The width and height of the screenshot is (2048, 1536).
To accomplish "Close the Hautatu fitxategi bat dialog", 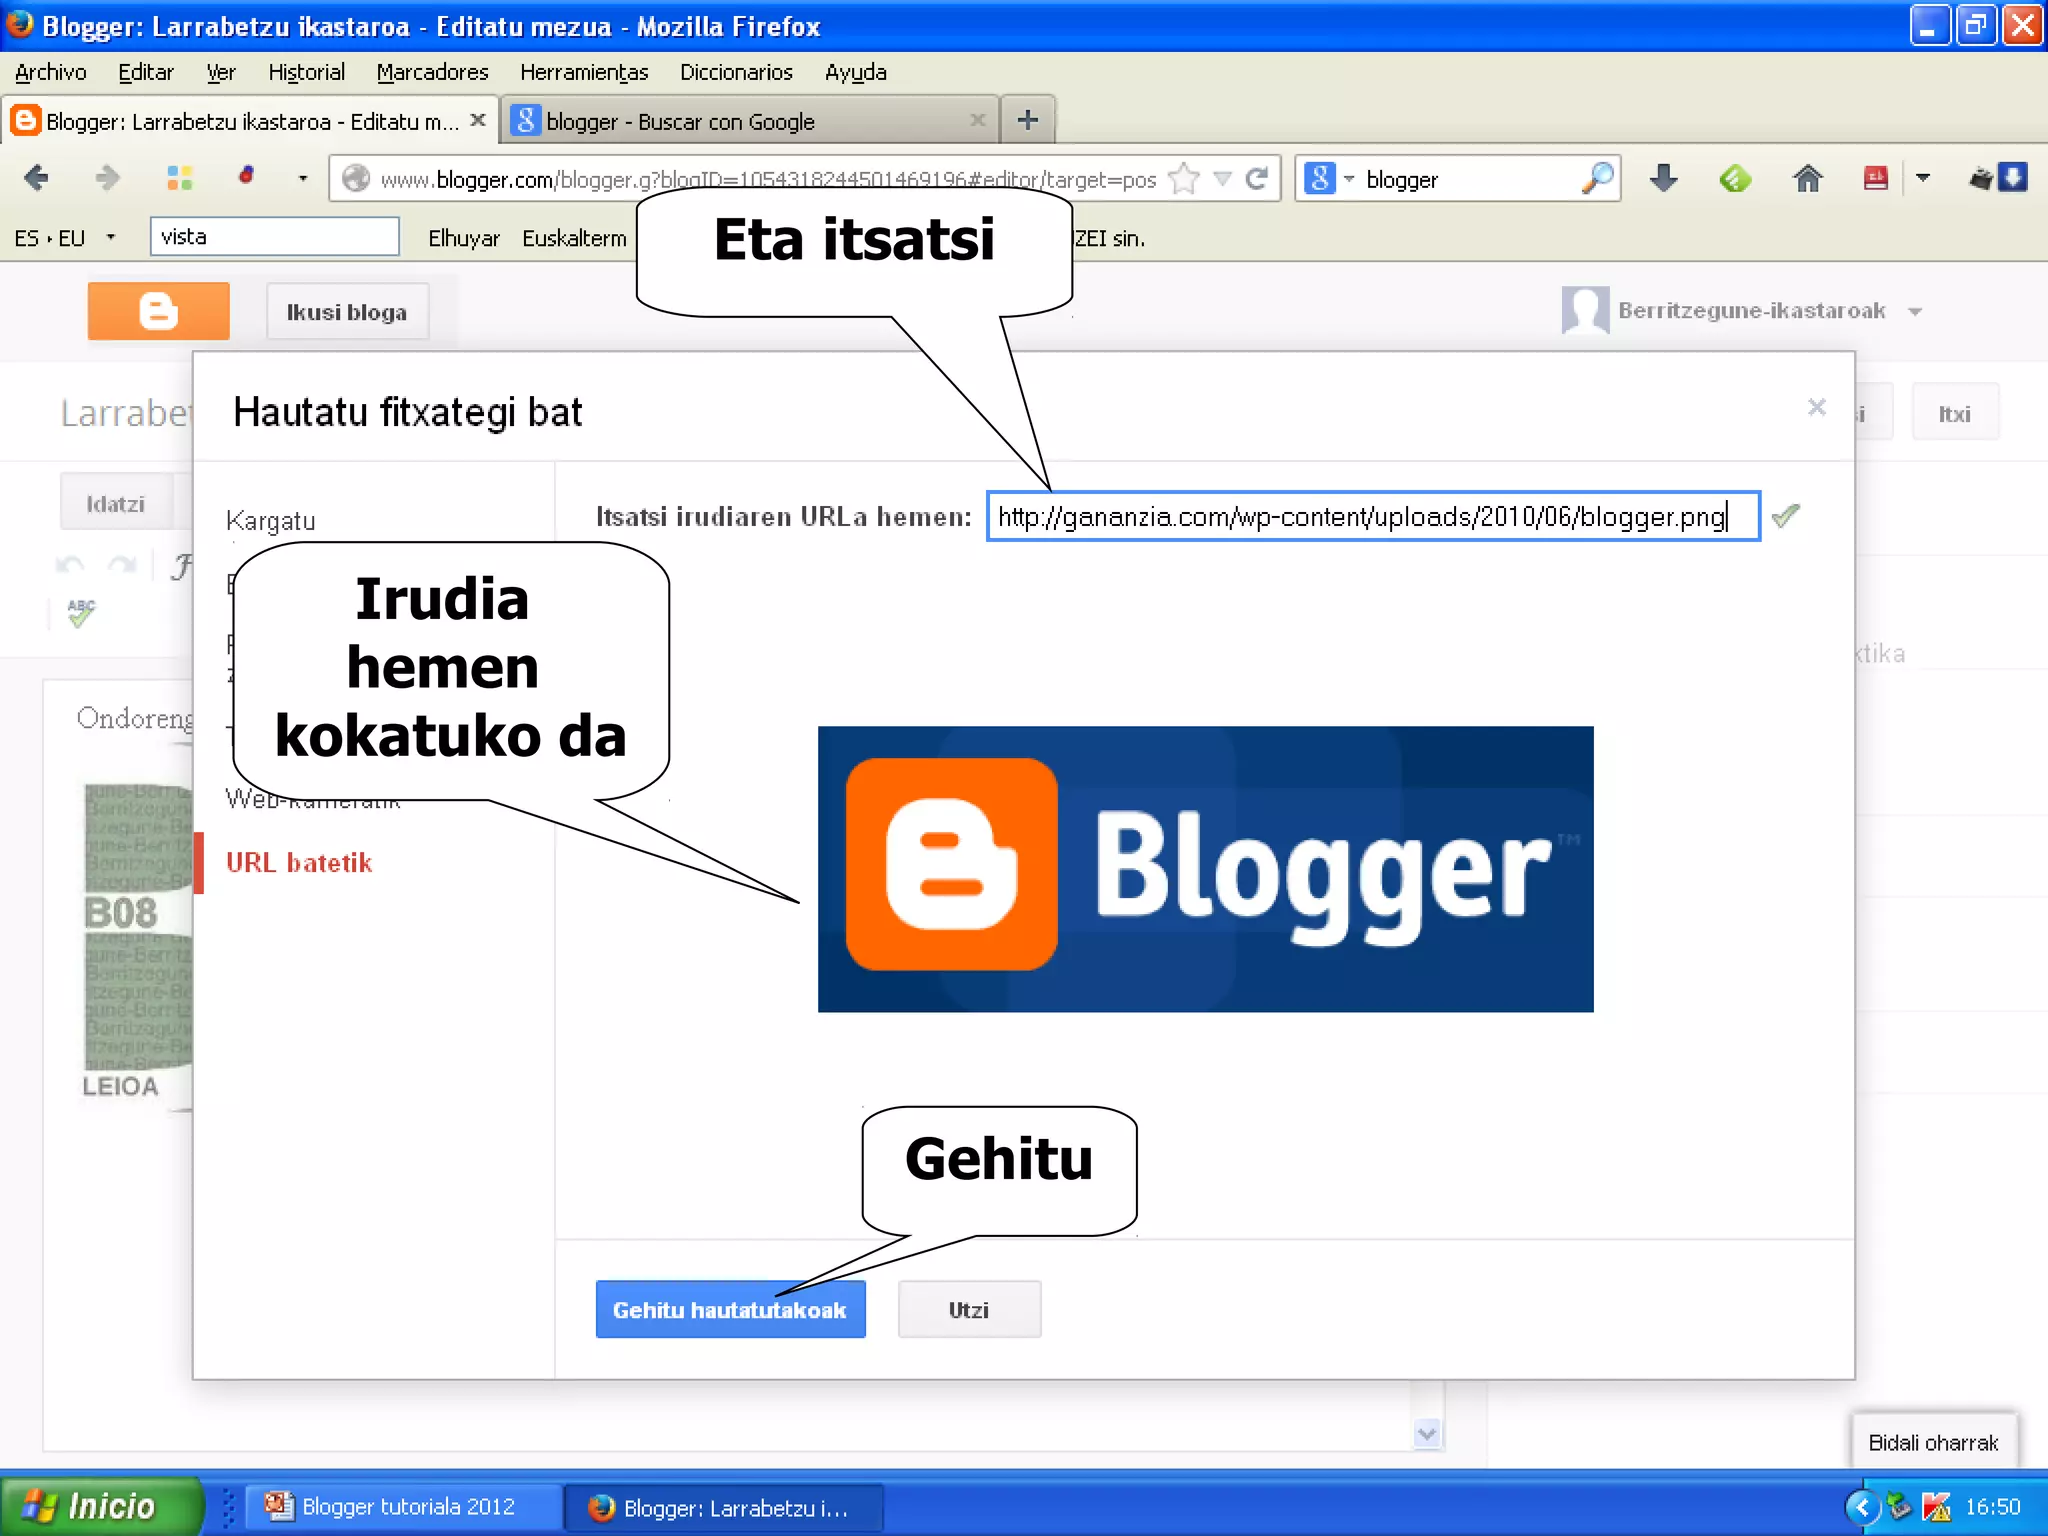I will pyautogui.click(x=1817, y=407).
